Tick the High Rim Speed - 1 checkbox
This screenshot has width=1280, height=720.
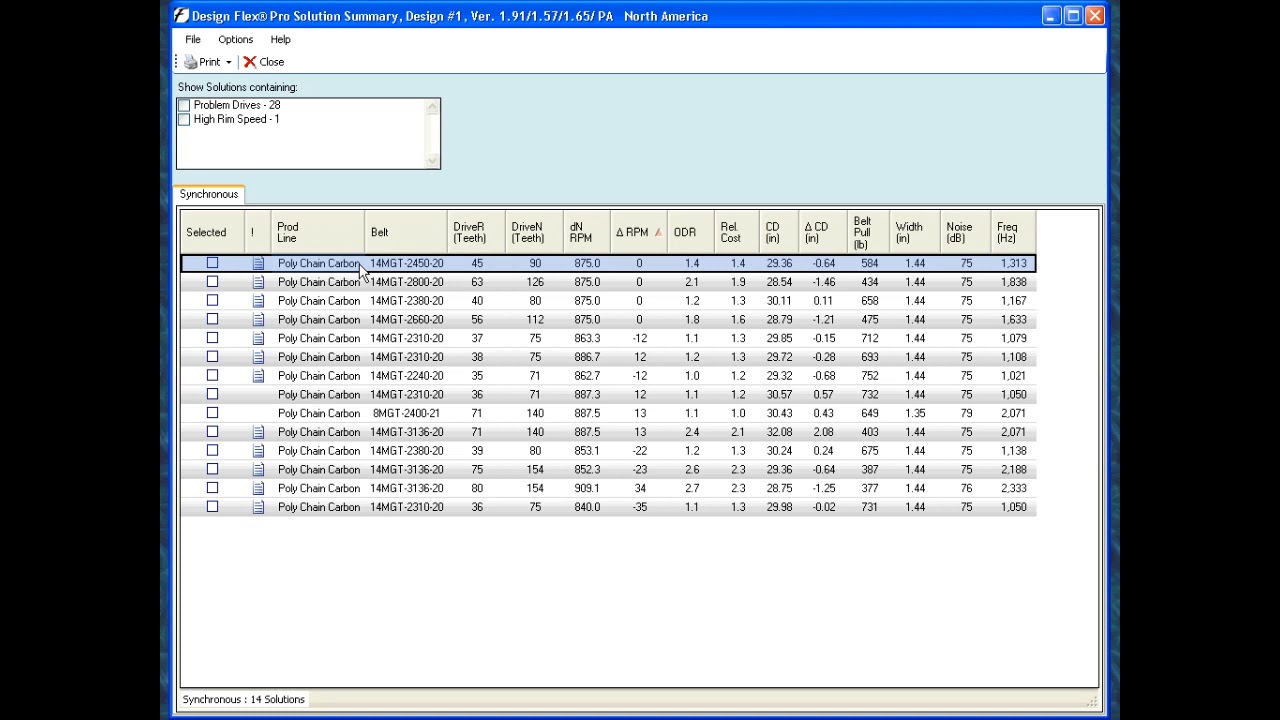(184, 119)
